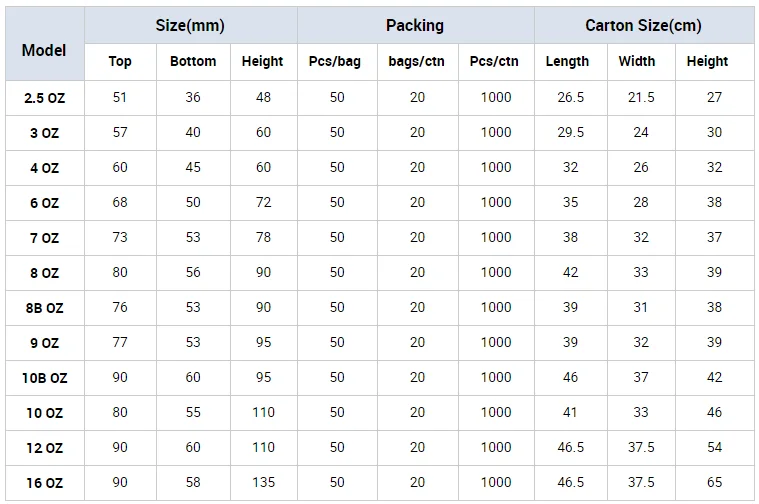Click the 10B OZ model cell
Viewport: 759px width, 504px height.
[44, 378]
